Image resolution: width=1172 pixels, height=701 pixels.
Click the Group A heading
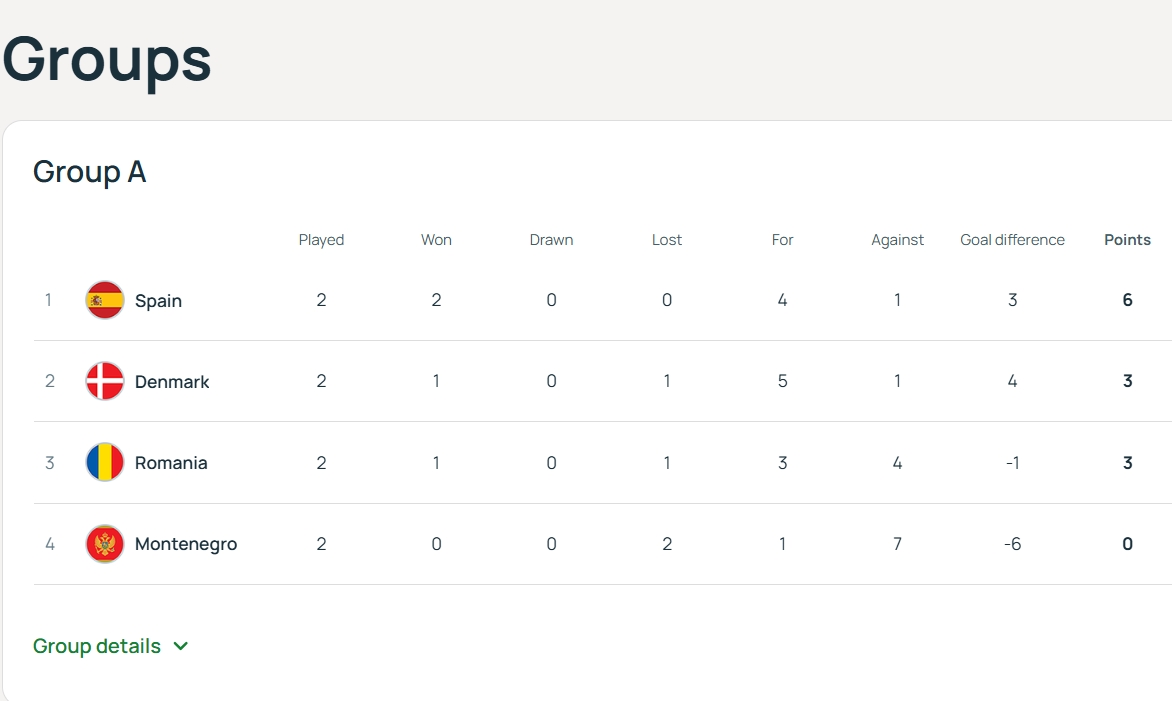90,172
